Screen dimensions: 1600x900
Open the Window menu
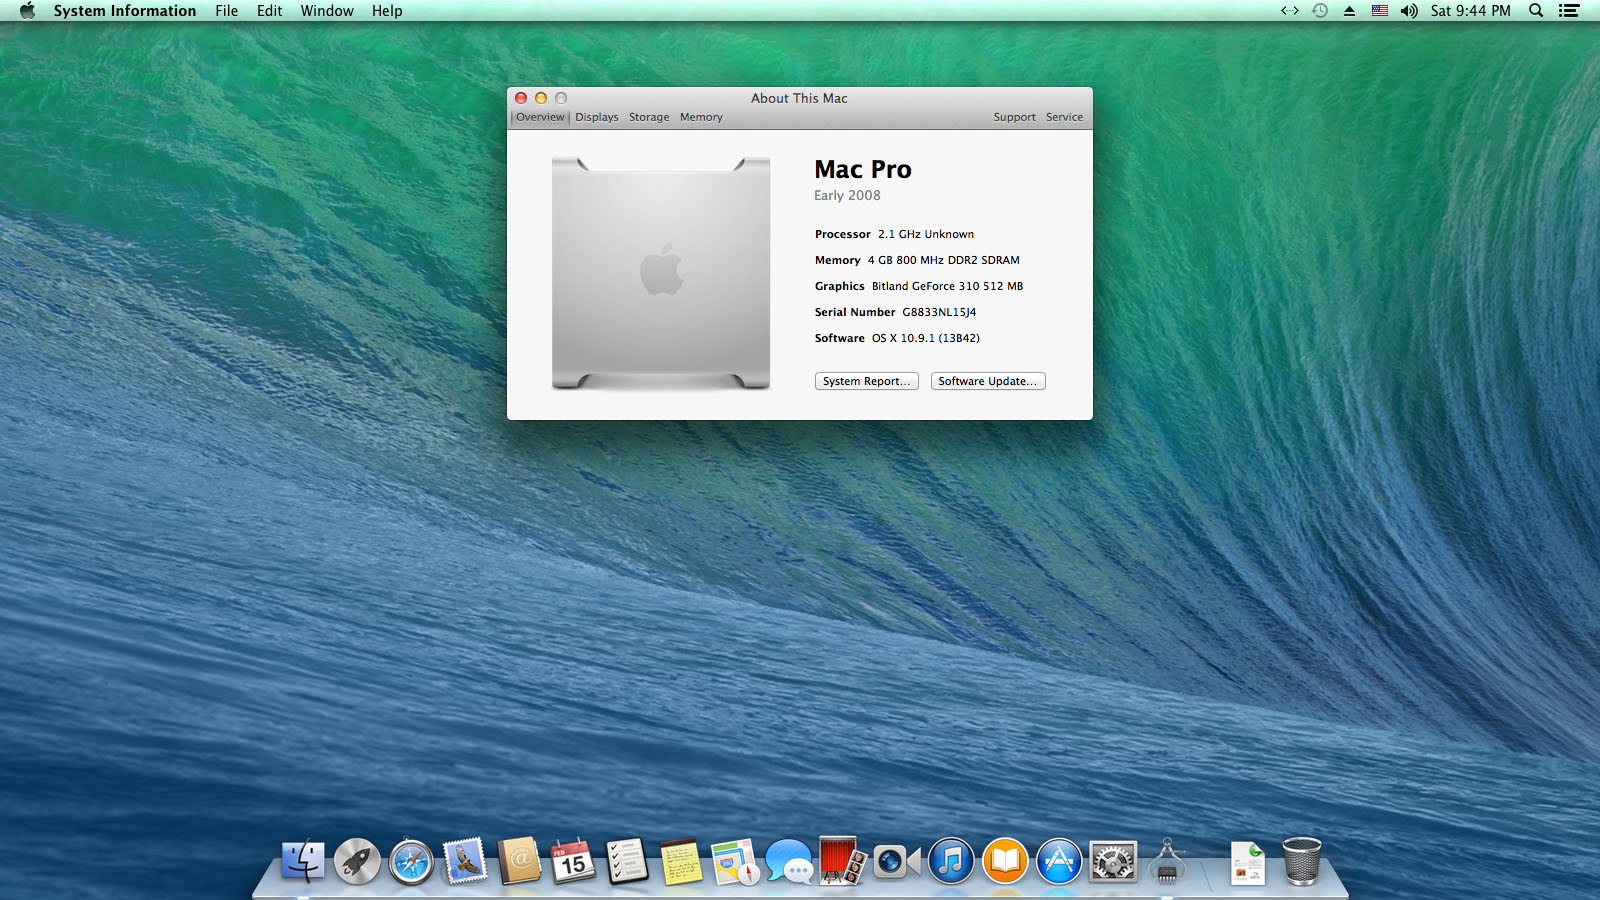pos(327,11)
